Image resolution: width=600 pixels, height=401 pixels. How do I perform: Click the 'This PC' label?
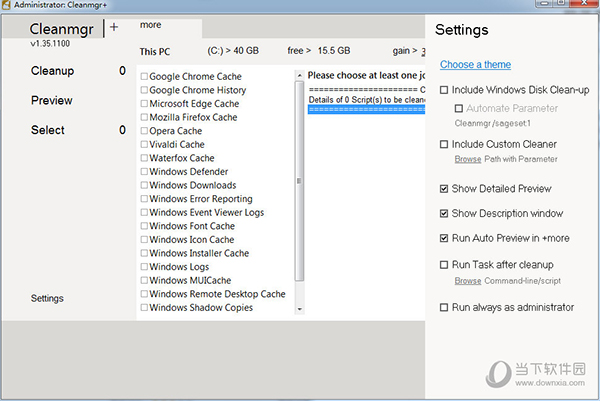tap(155, 52)
